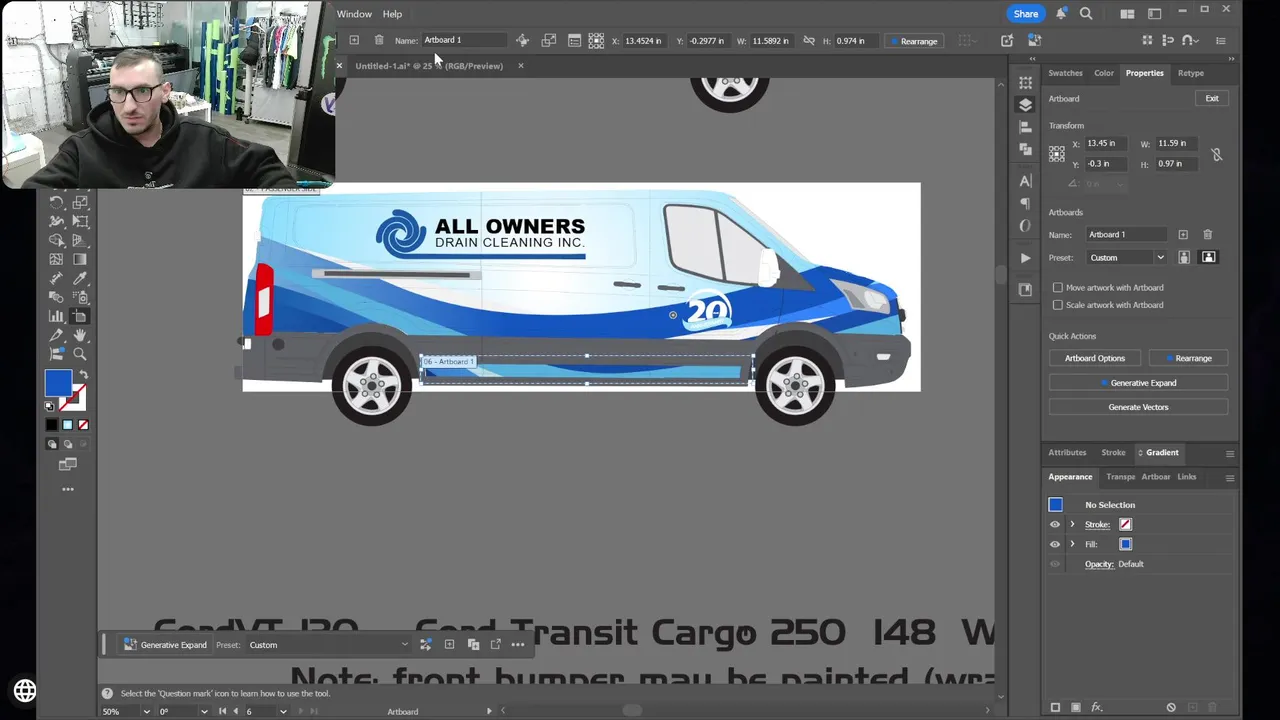This screenshot has width=1280, height=720.
Task: Select the Perspective Grid tool
Action: pos(80,240)
